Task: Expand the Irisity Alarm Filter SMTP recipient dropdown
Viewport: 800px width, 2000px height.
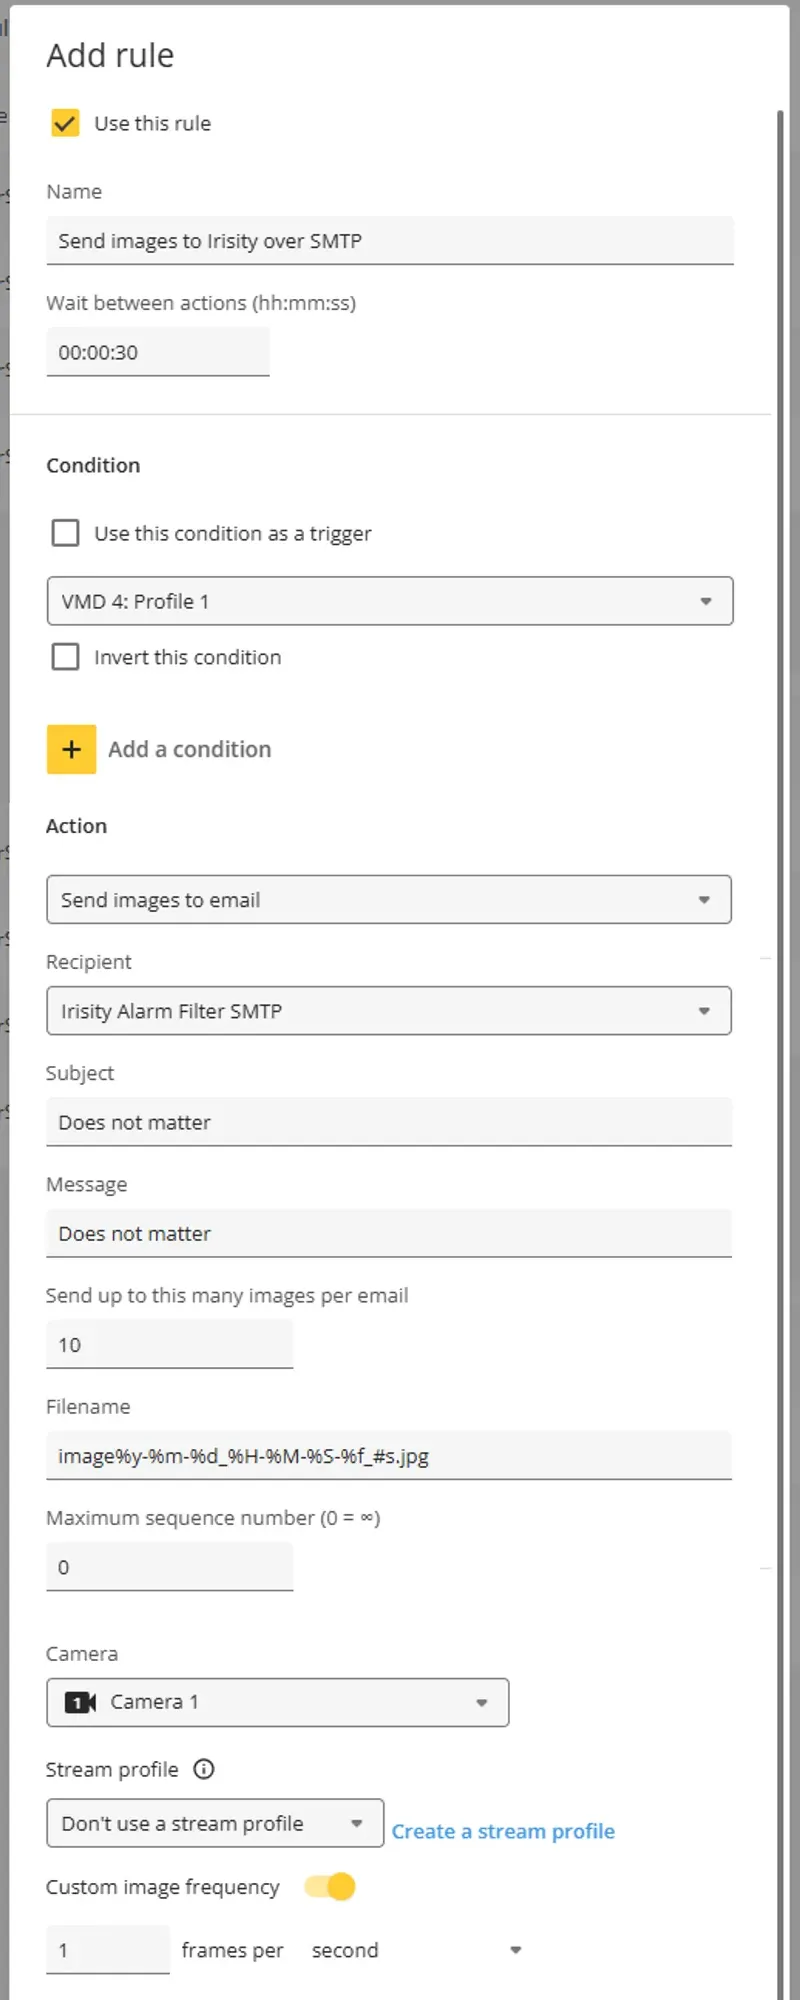Action: click(389, 1011)
